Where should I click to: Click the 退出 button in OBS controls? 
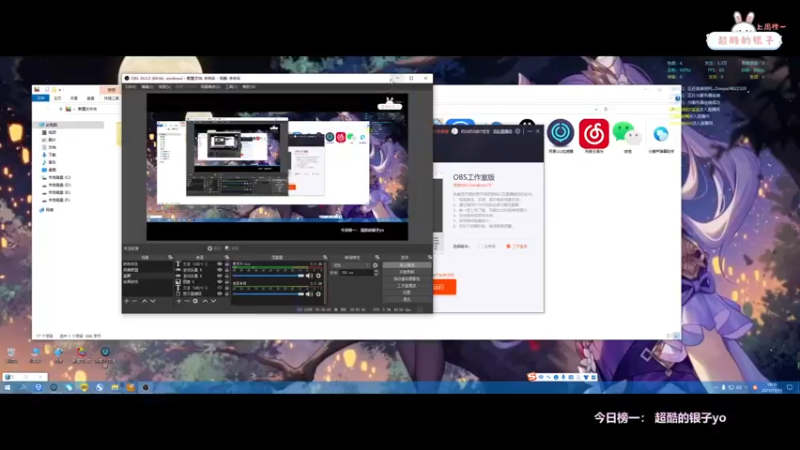pos(407,299)
